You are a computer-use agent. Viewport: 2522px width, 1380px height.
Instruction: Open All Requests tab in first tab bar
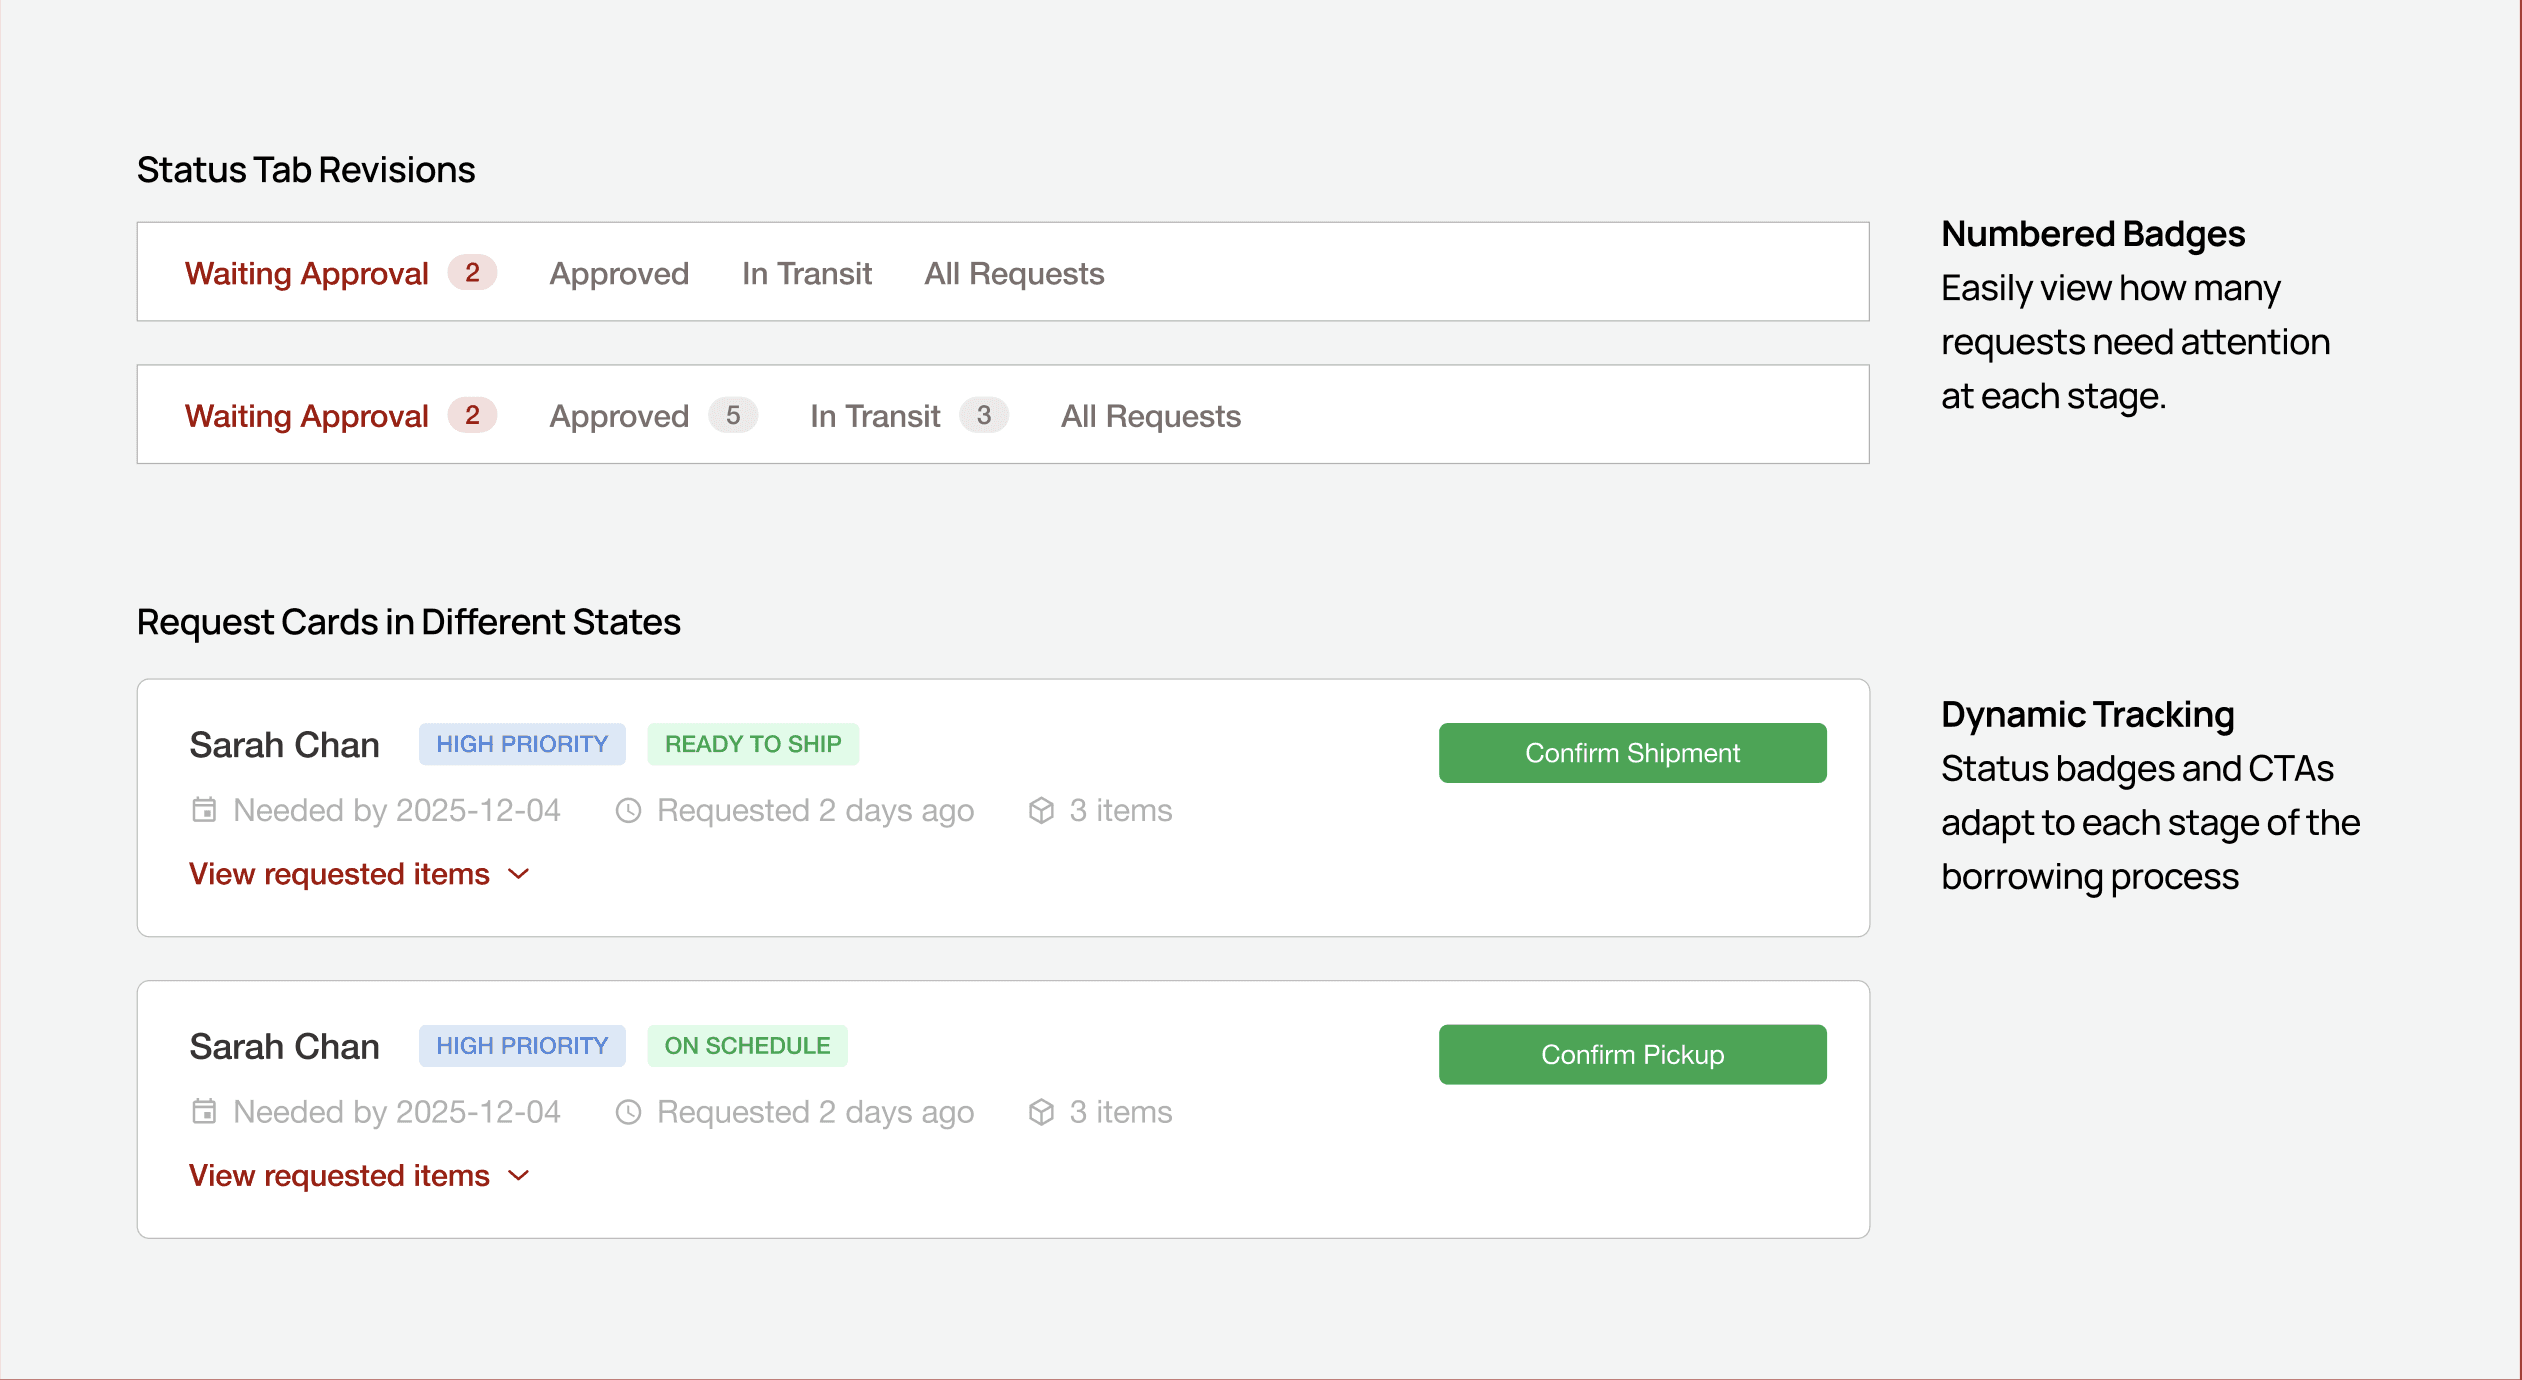[x=1014, y=274]
